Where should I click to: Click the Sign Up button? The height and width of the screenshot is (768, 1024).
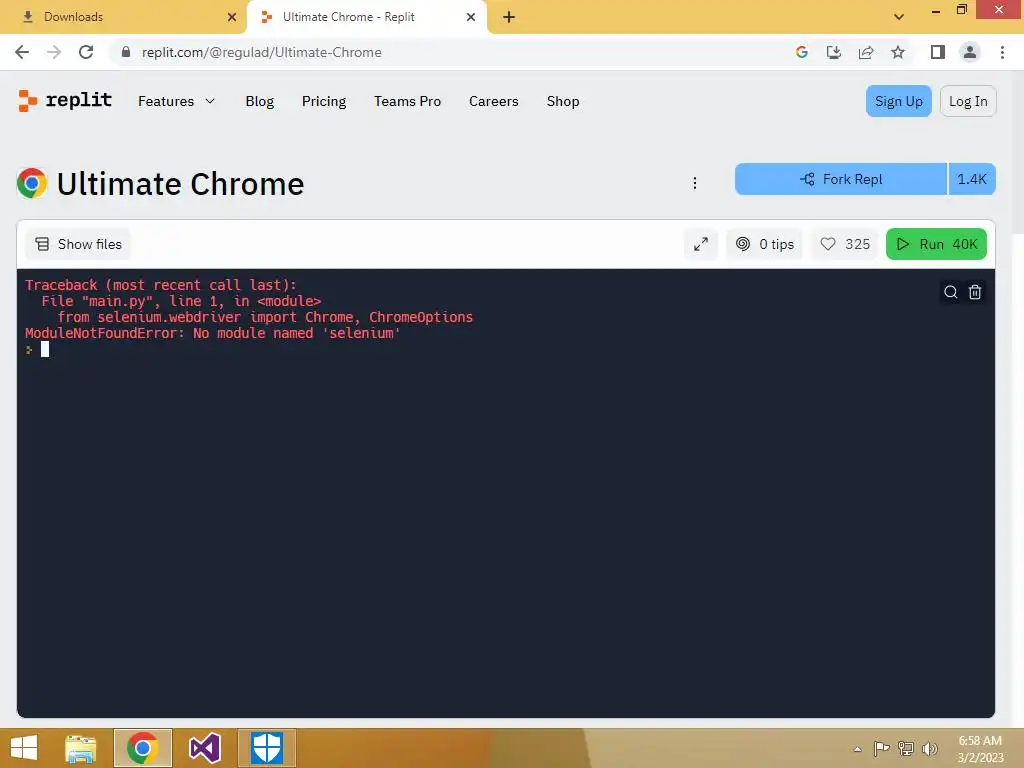coord(899,101)
